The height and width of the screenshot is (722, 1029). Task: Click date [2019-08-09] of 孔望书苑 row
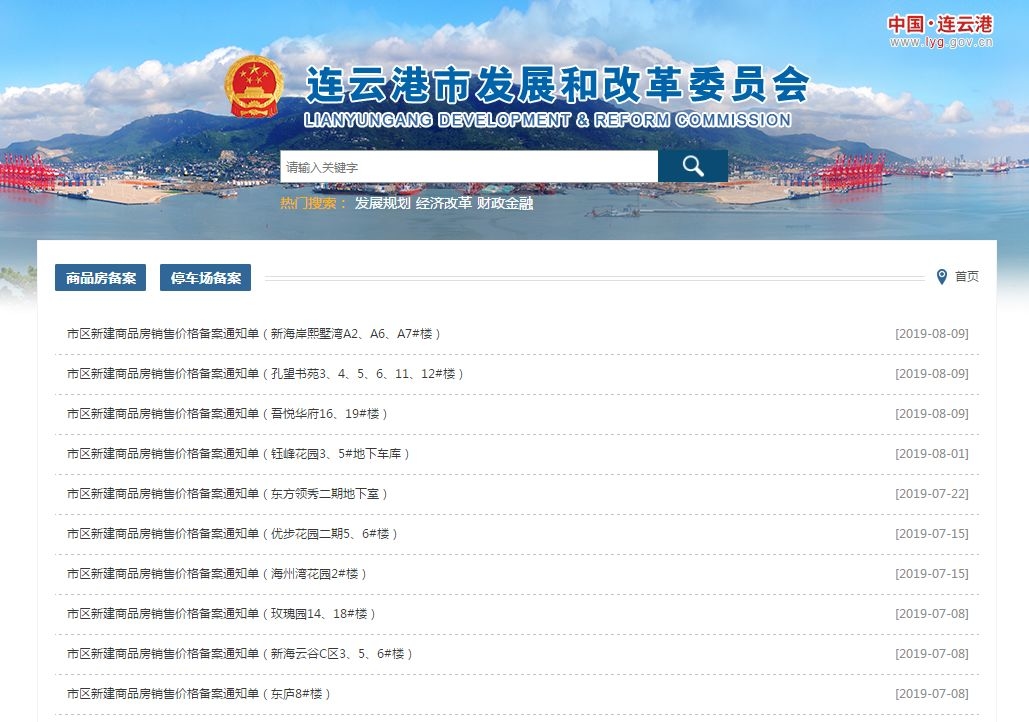932,373
